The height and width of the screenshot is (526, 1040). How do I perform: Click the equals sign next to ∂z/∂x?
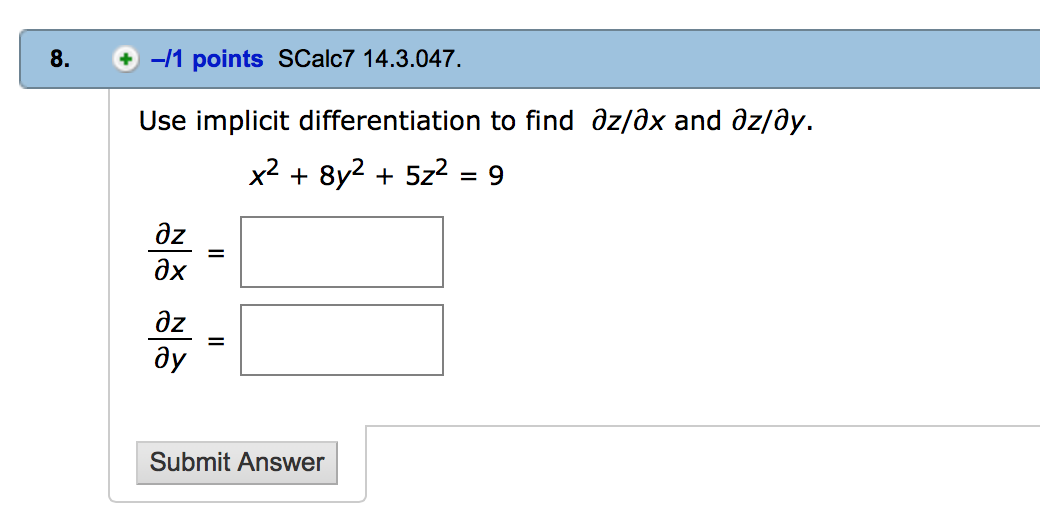pyautogui.click(x=216, y=253)
